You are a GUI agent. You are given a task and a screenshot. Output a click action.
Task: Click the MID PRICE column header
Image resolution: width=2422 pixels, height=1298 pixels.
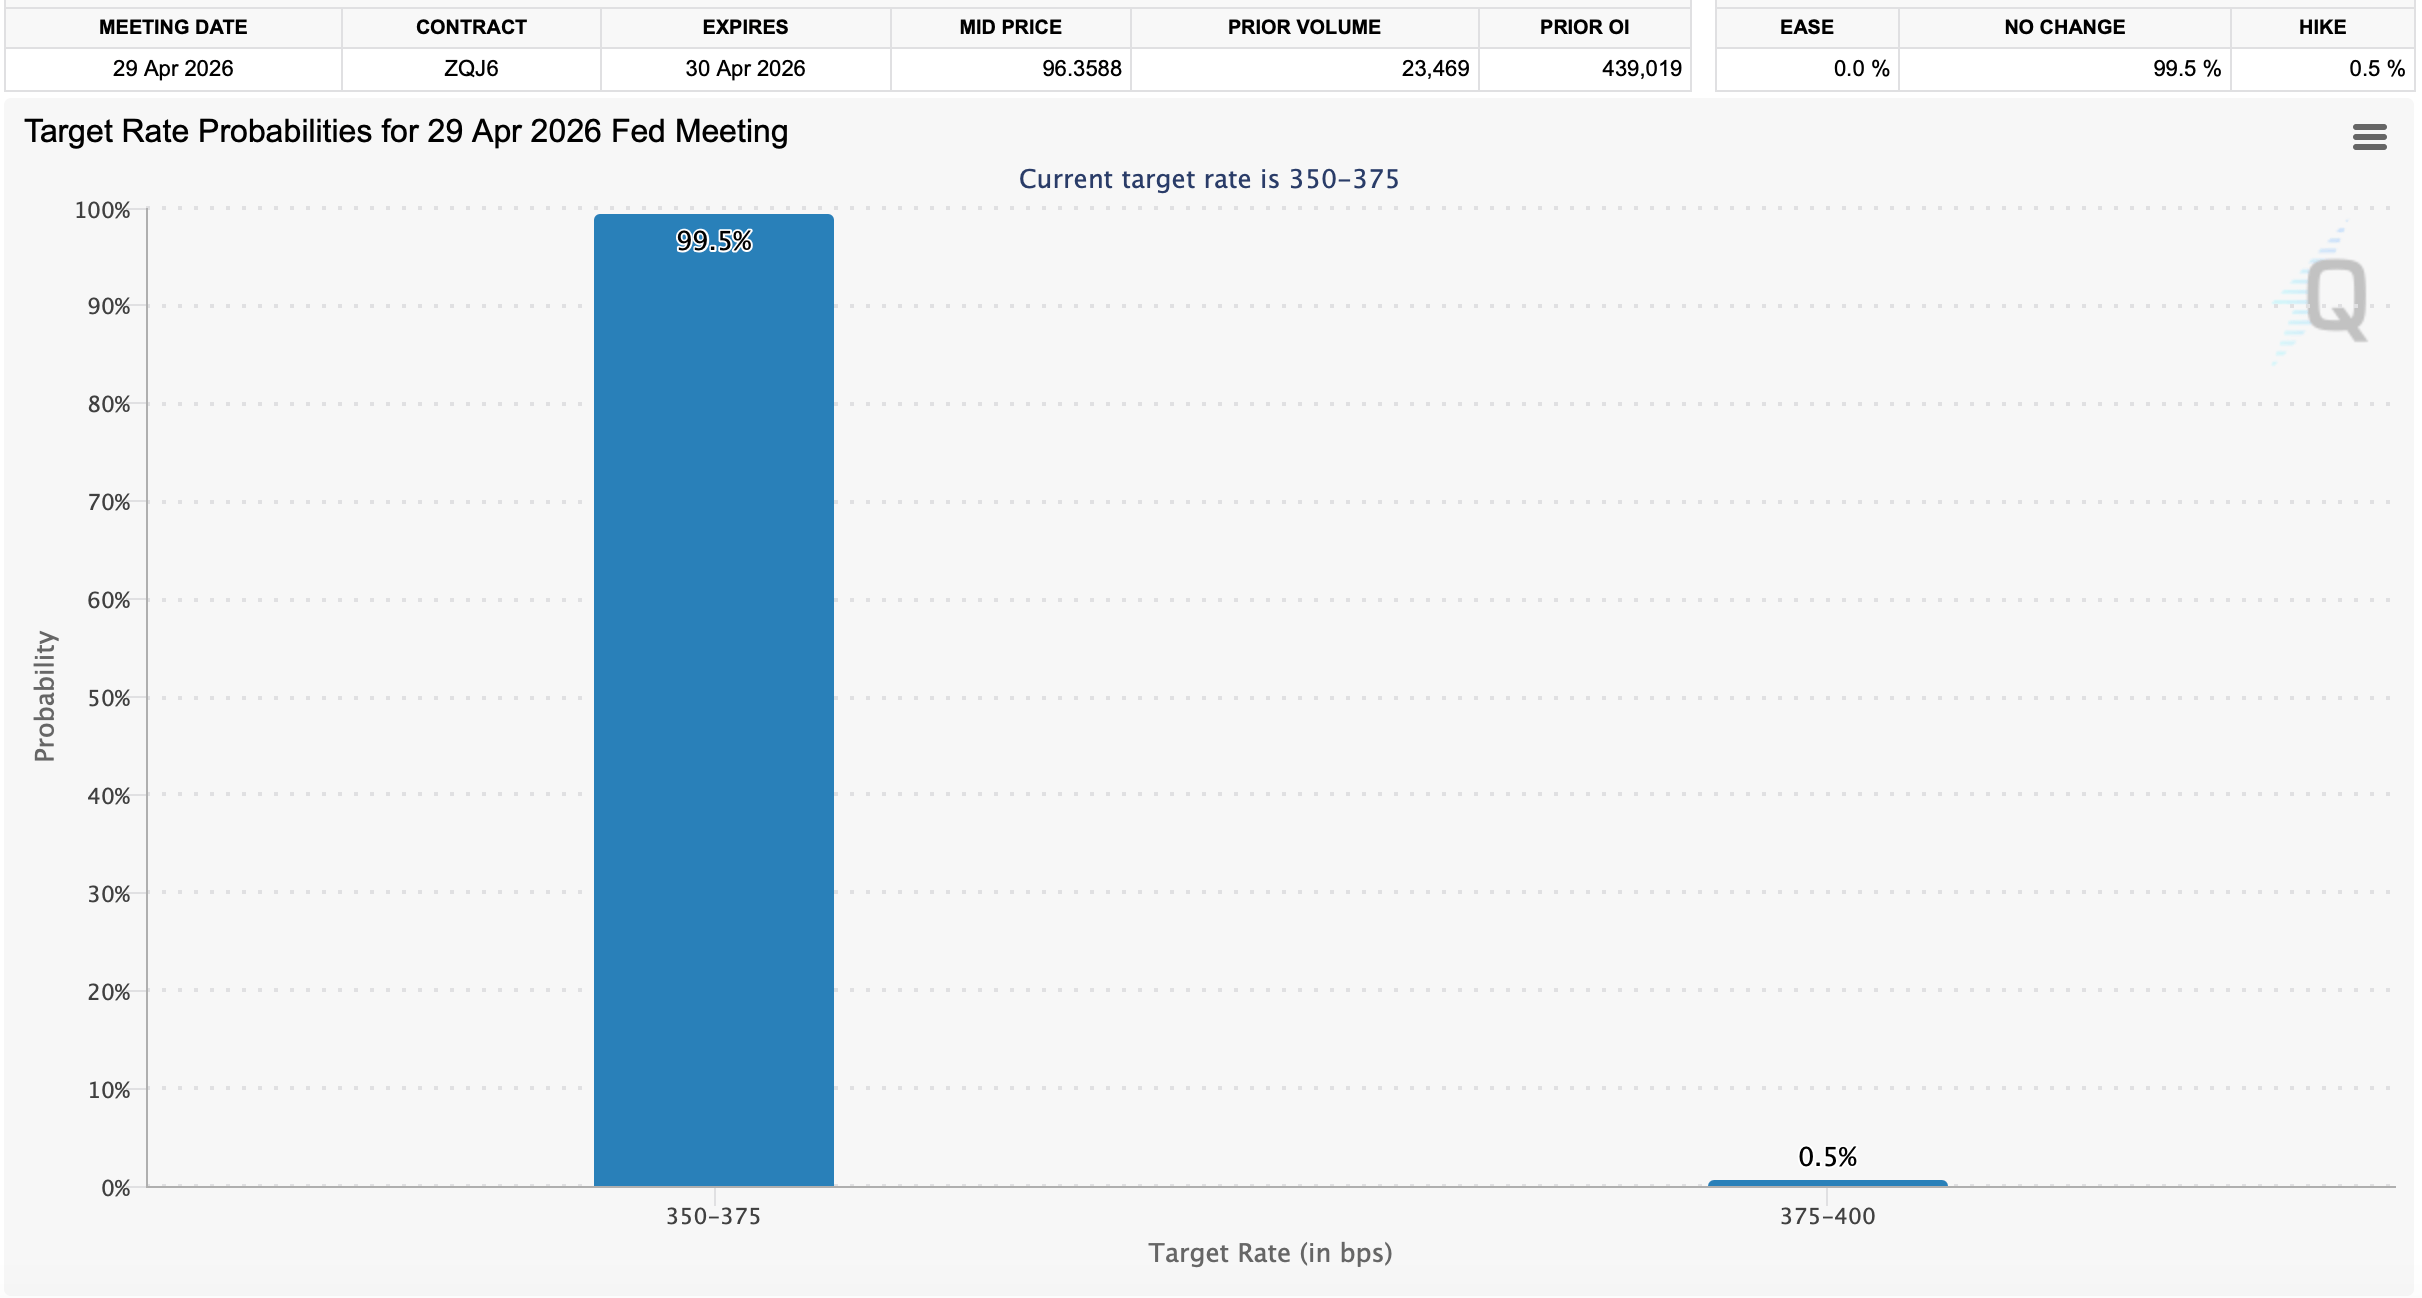(x=1010, y=27)
